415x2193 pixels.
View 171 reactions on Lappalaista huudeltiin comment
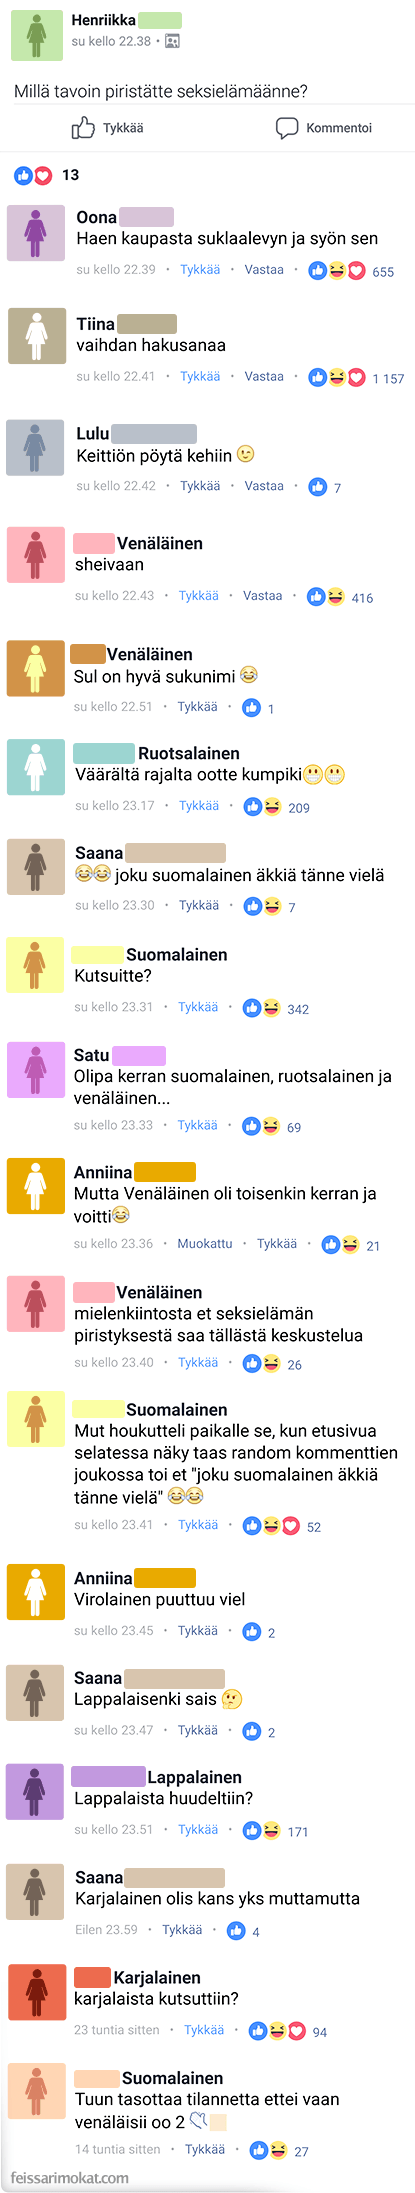275,1831
